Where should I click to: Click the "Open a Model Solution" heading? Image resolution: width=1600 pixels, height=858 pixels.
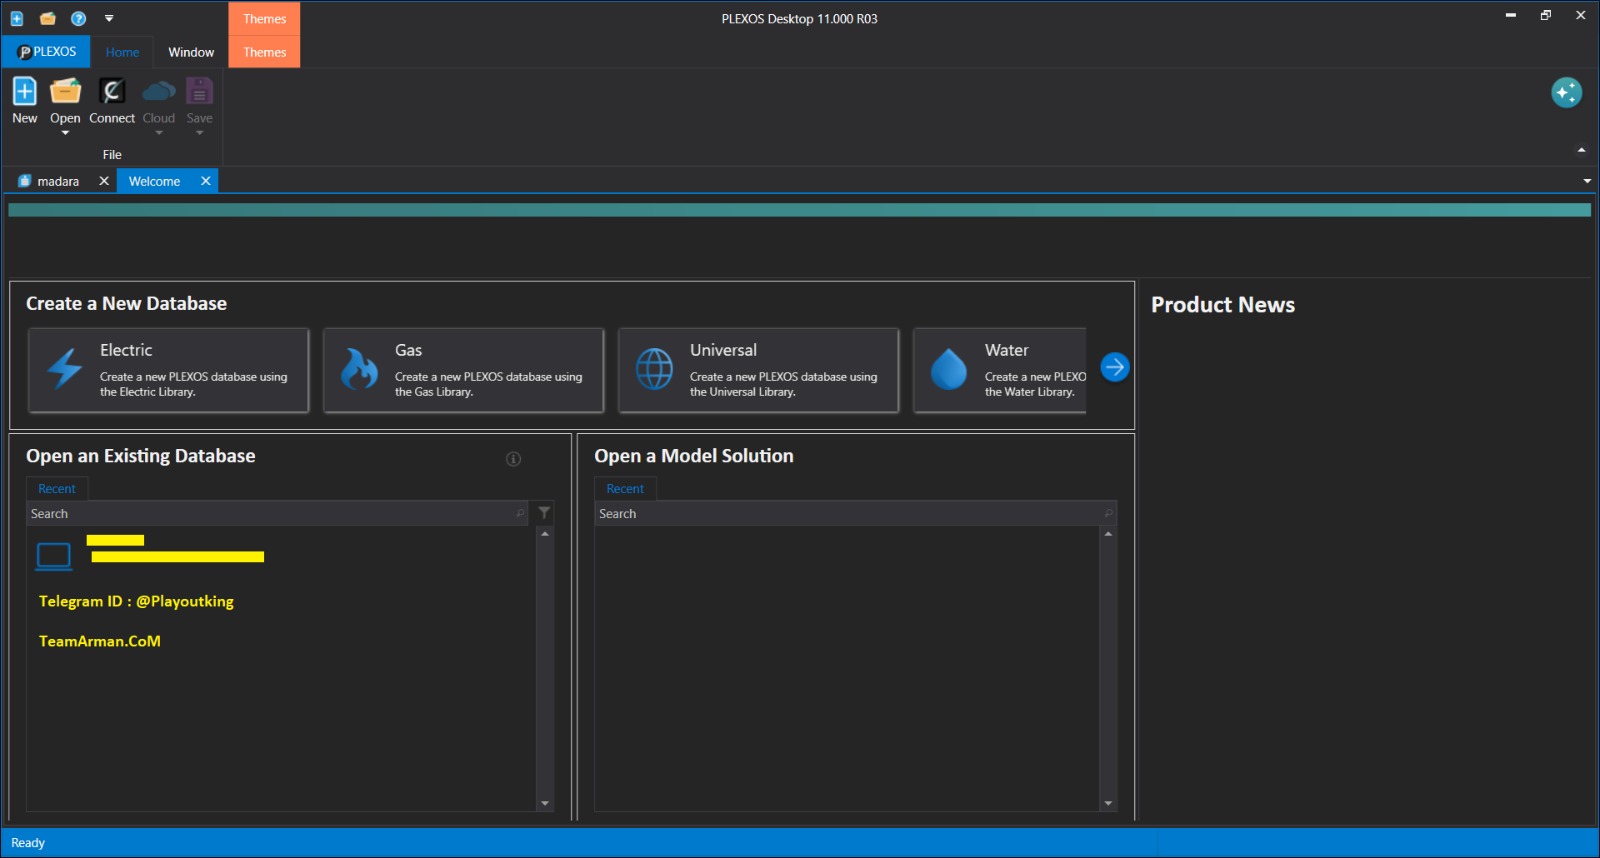[694, 456]
